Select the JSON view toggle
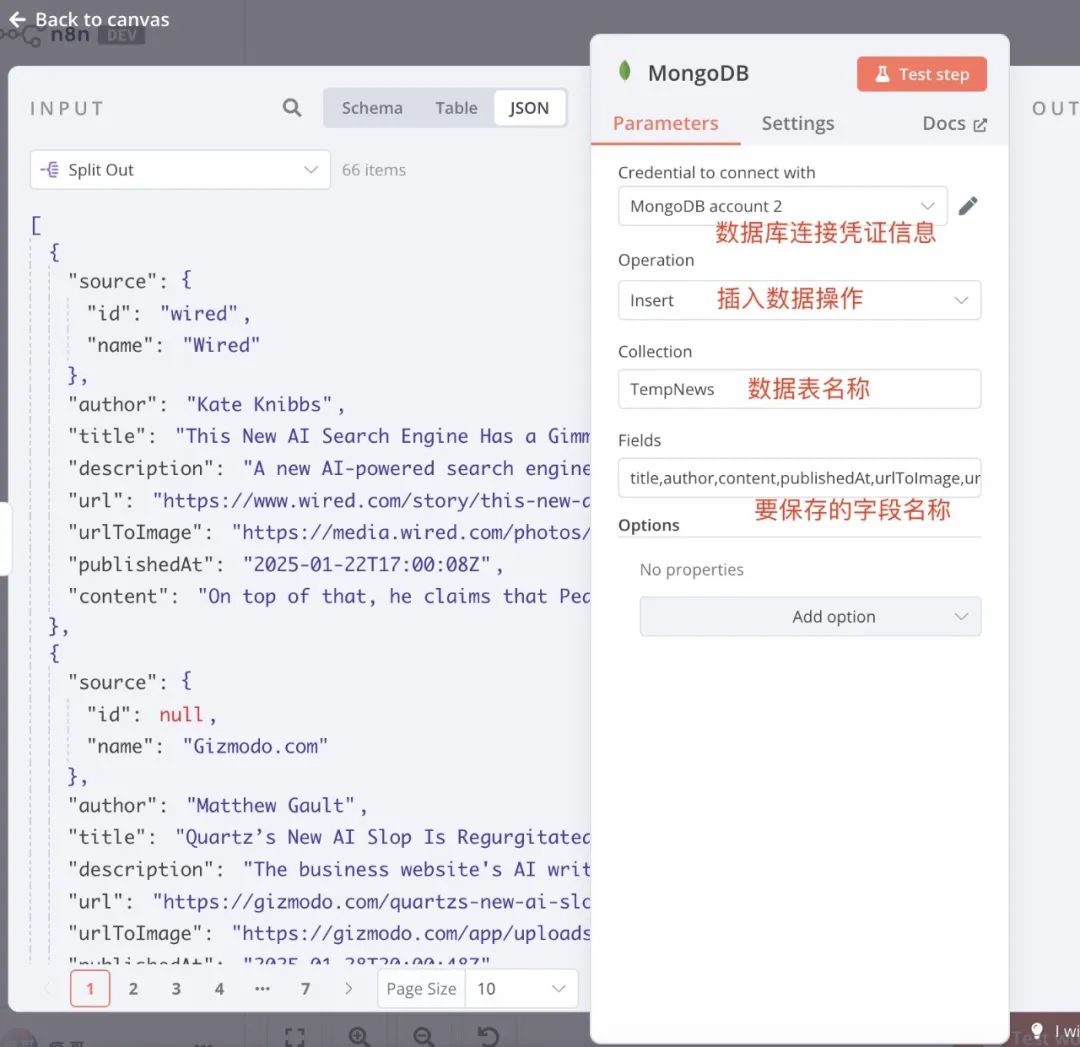Image resolution: width=1080 pixels, height=1047 pixels. click(529, 107)
